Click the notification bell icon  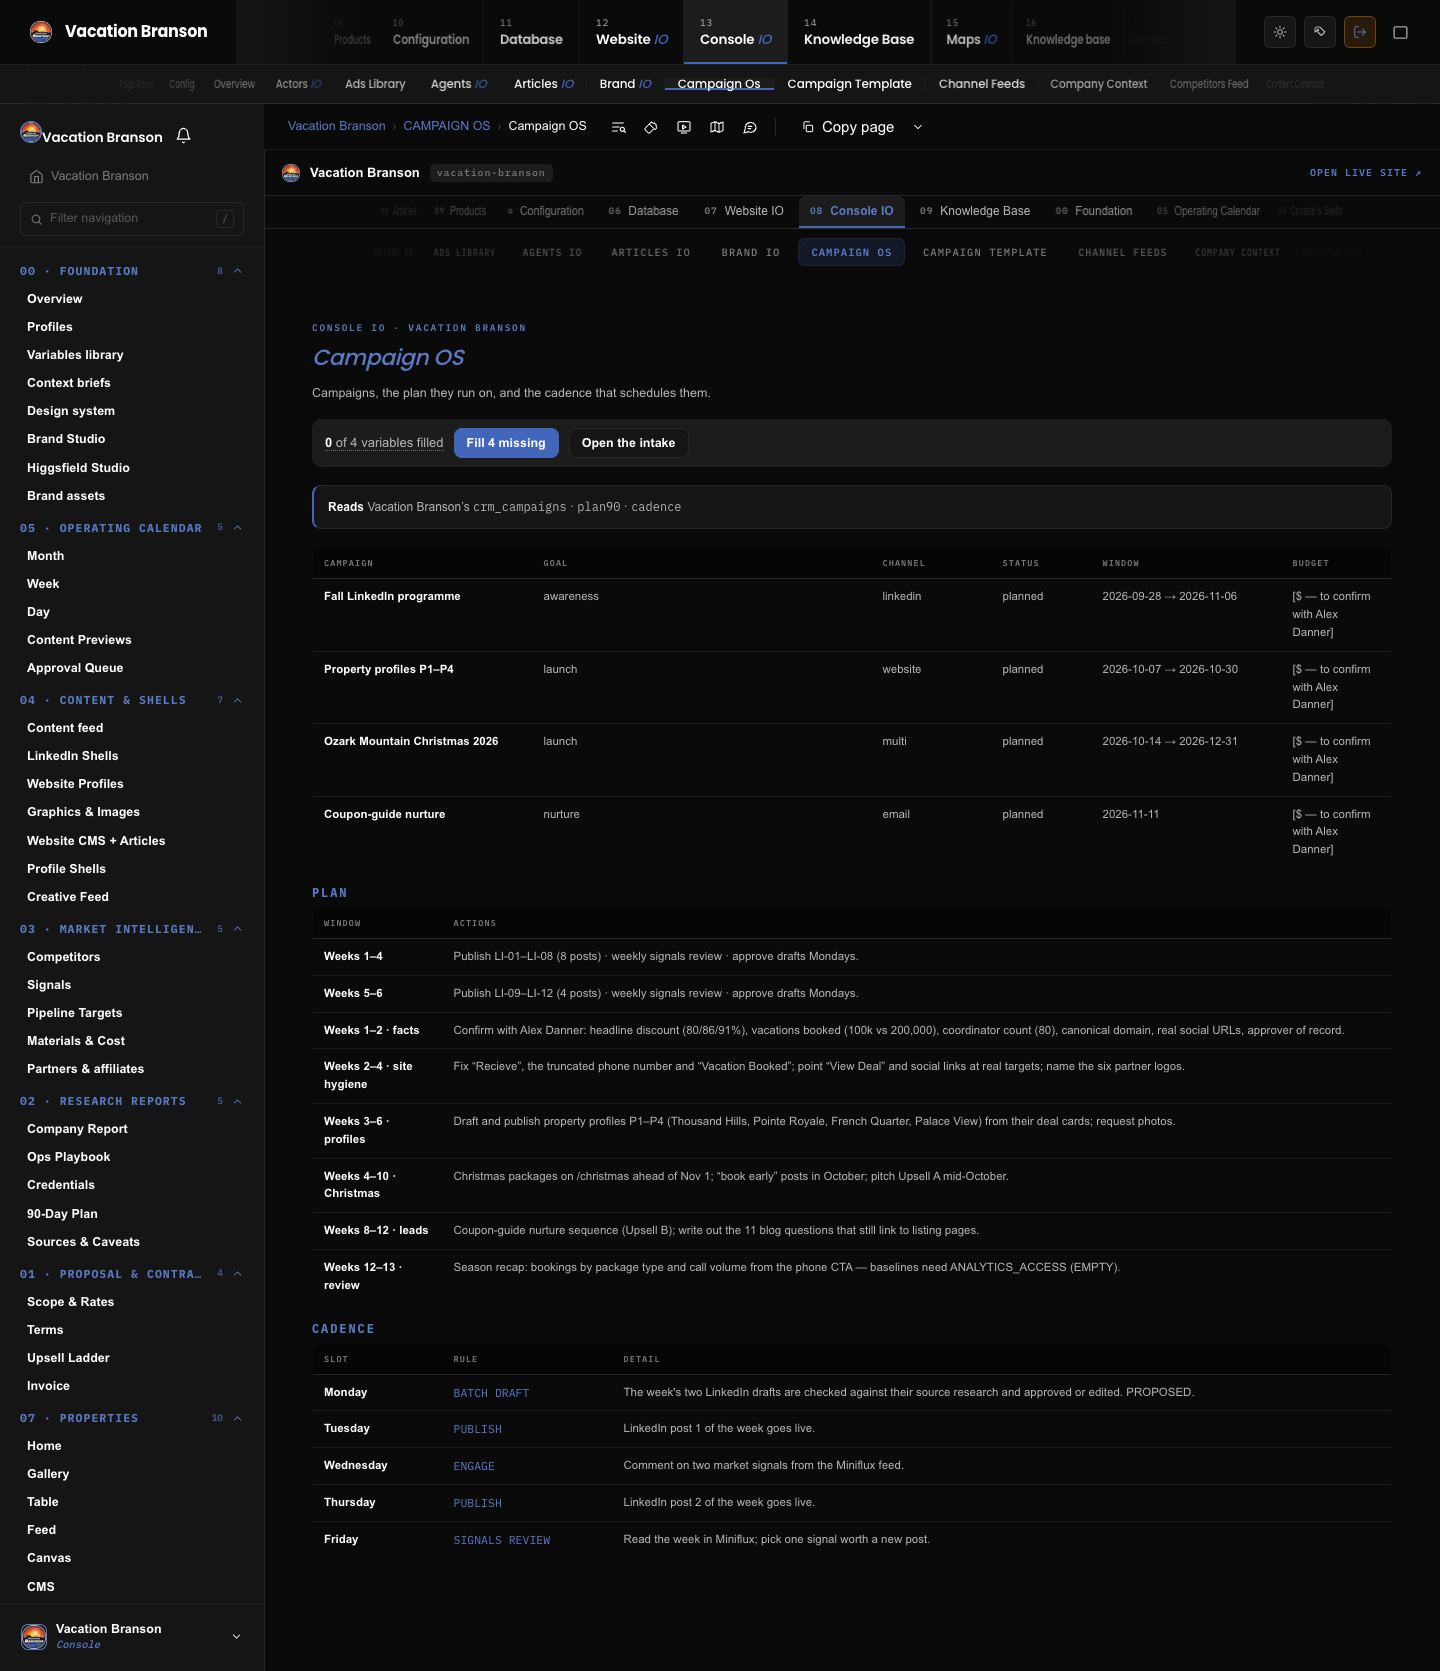click(183, 135)
